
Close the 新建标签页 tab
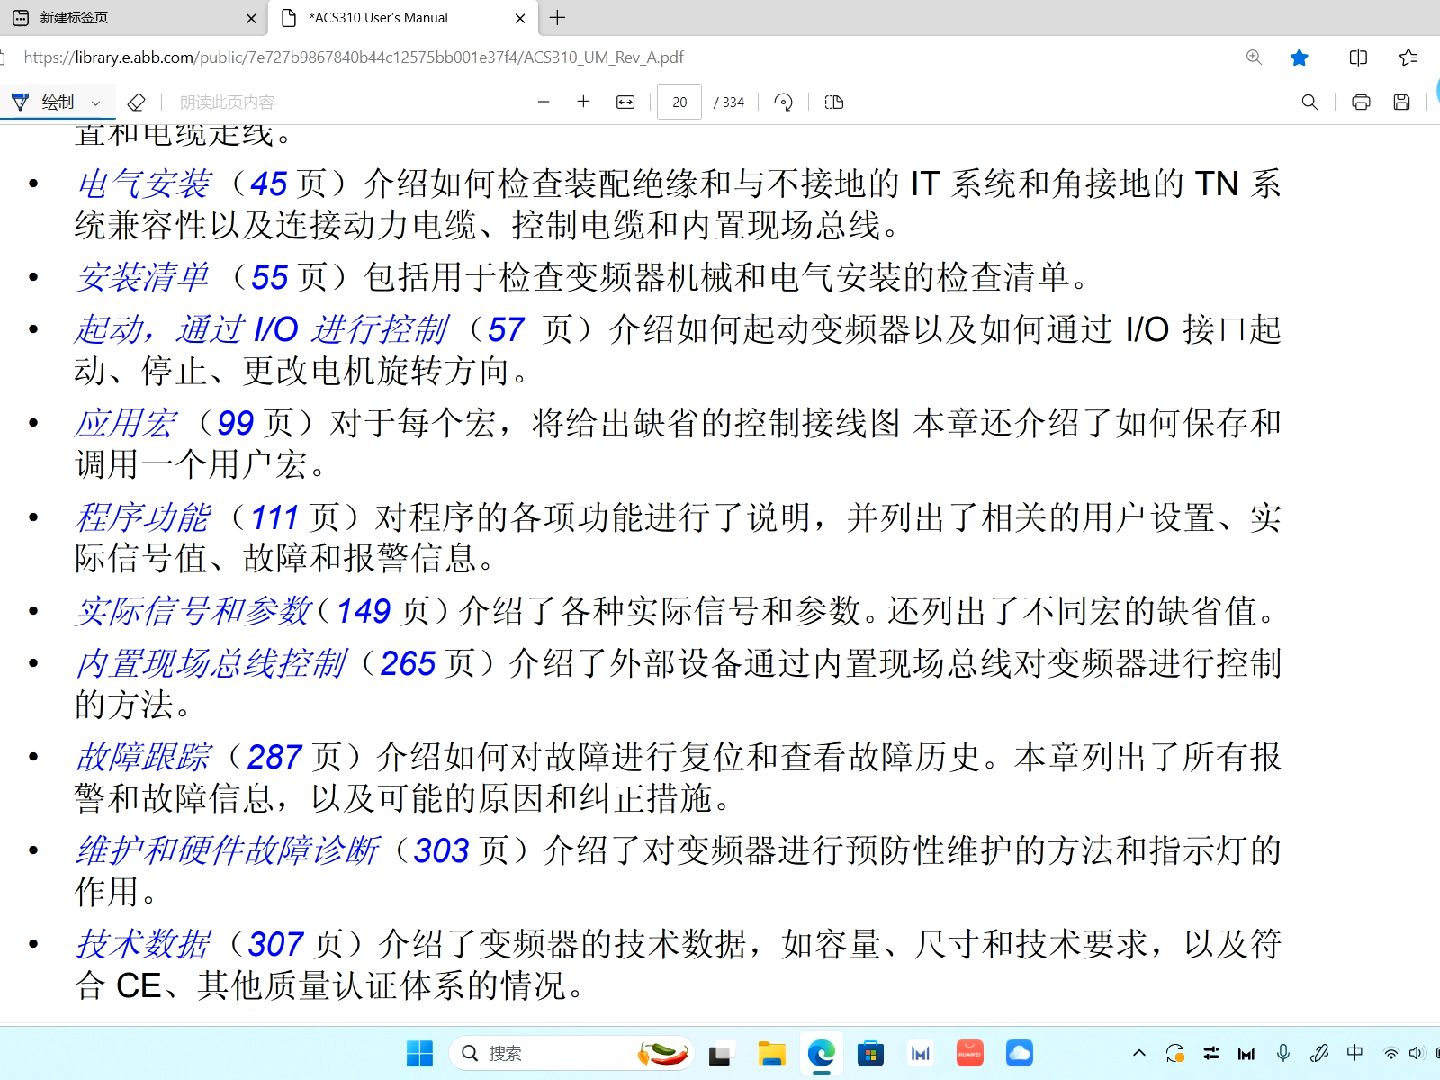pos(251,17)
